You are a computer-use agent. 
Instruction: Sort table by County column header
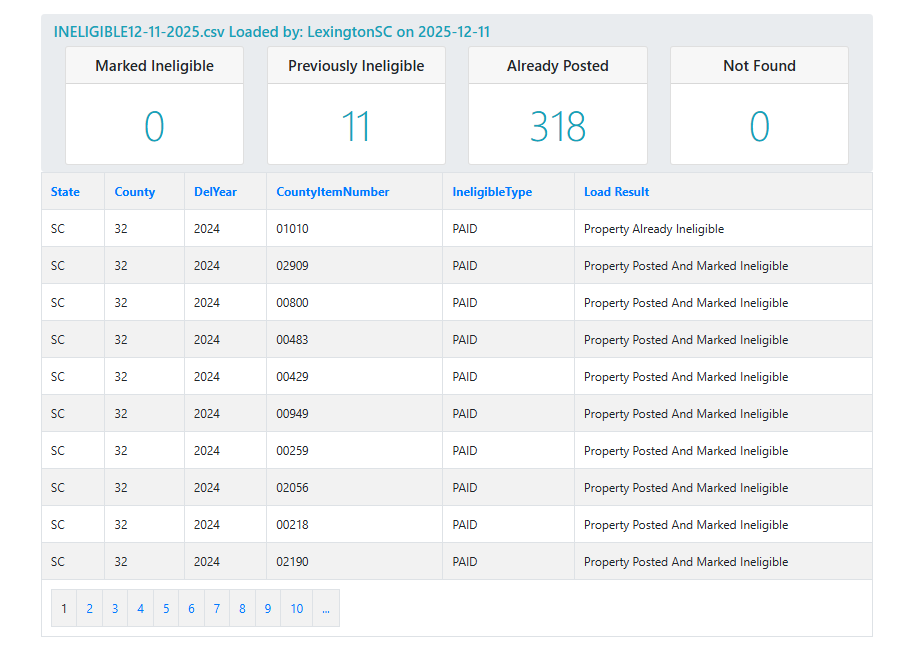[135, 192]
